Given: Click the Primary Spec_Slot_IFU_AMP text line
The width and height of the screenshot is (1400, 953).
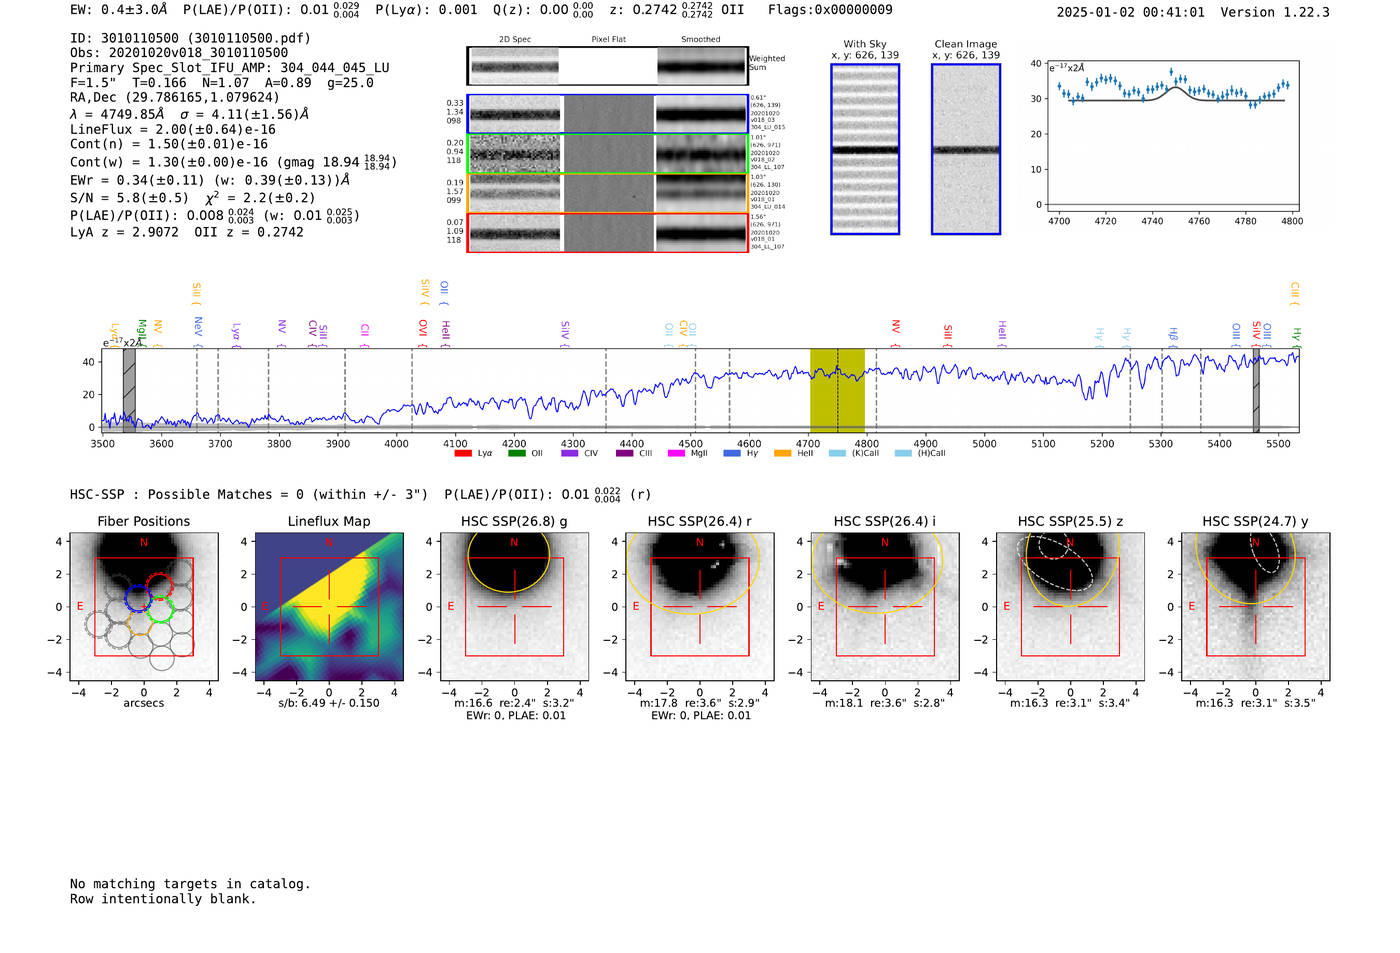Looking at the screenshot, I should click(x=230, y=68).
